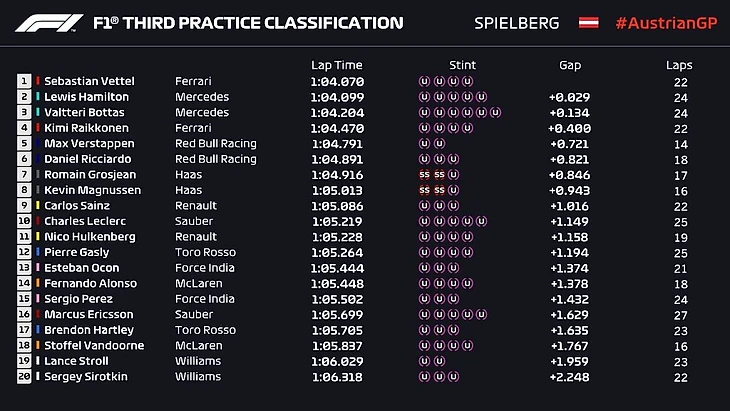The image size is (730, 411).
Task: Click the first tyre icon in Vettel's stint
Action: click(424, 80)
